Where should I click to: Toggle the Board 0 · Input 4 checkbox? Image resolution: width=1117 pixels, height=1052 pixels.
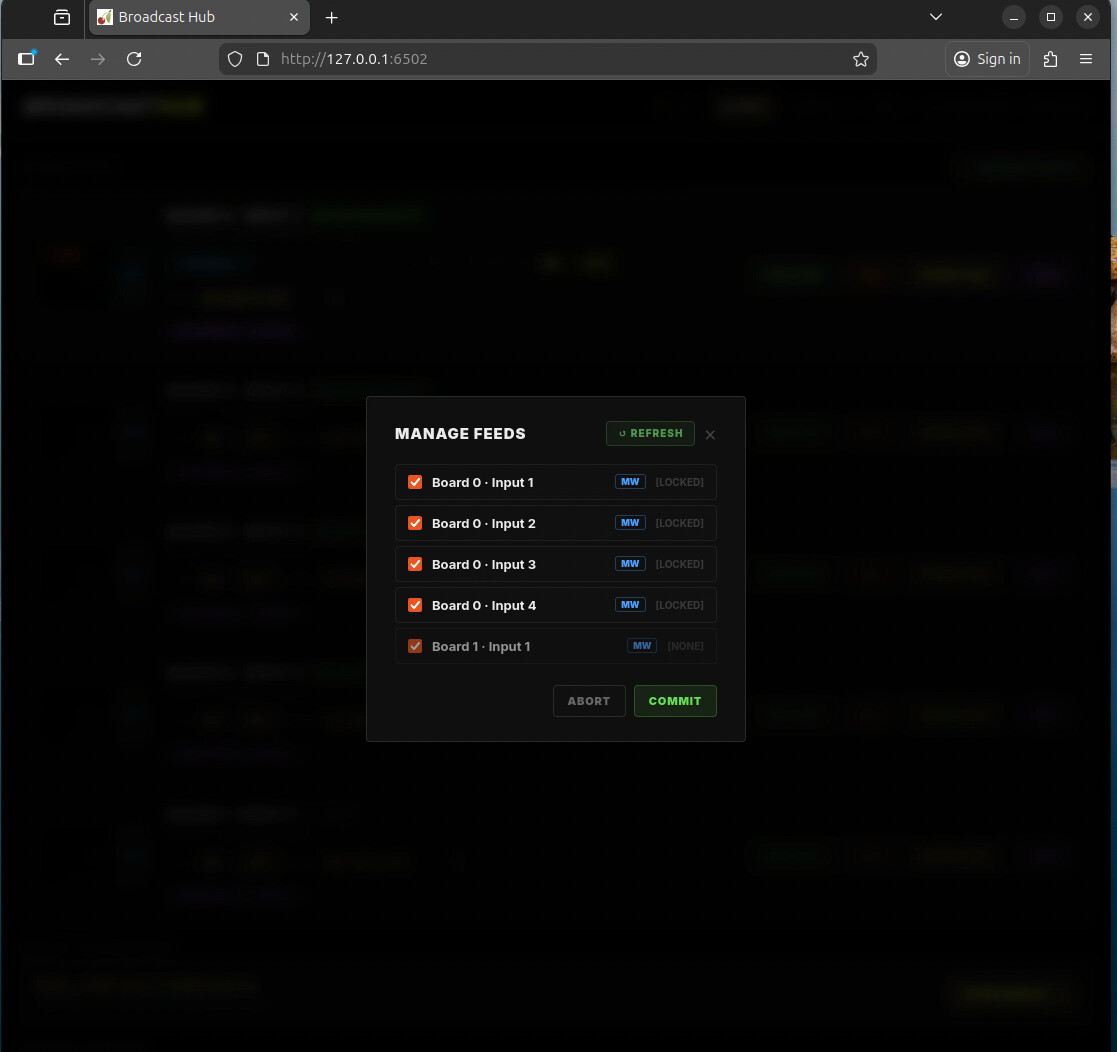point(415,606)
